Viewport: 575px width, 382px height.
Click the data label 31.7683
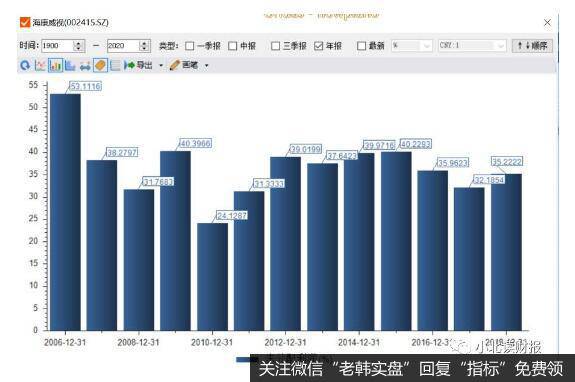point(158,181)
